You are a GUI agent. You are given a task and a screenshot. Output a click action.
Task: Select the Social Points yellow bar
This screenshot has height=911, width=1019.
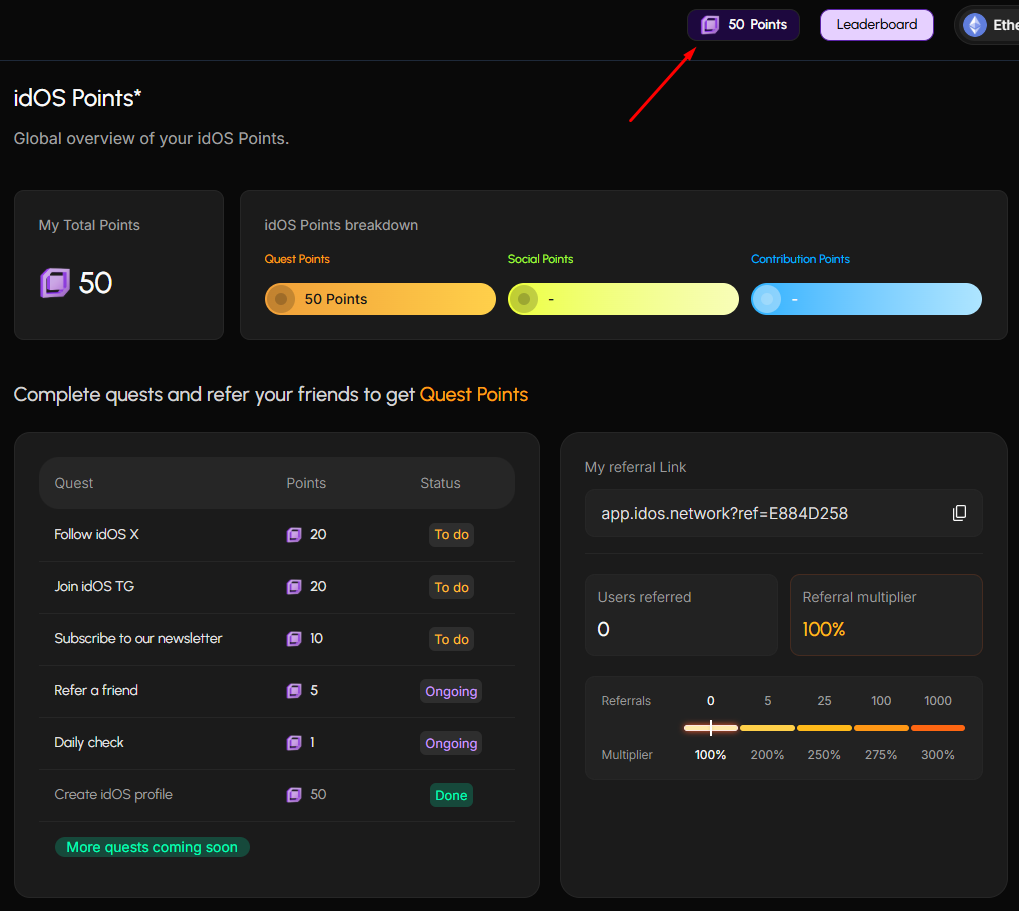(623, 299)
